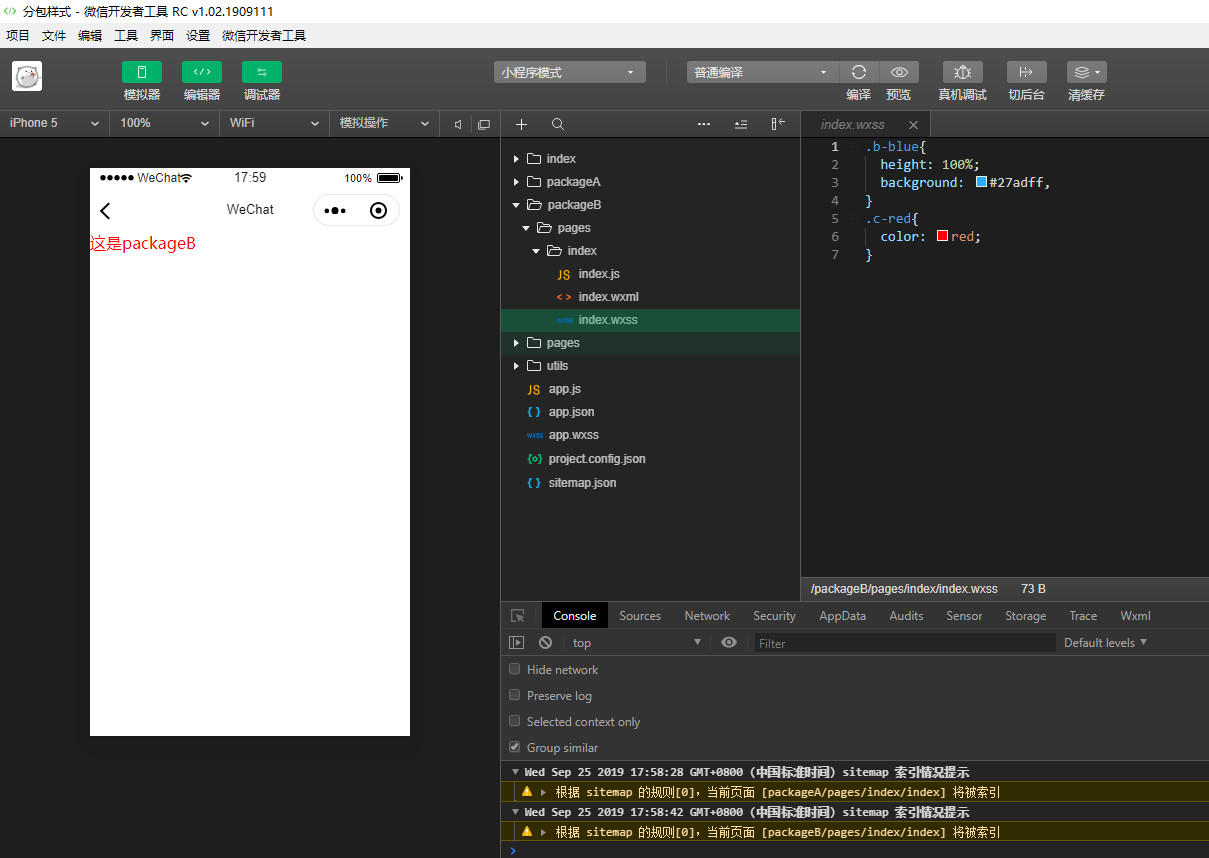Enable the Hide network checkbox
This screenshot has width=1209, height=858.
pyautogui.click(x=515, y=669)
